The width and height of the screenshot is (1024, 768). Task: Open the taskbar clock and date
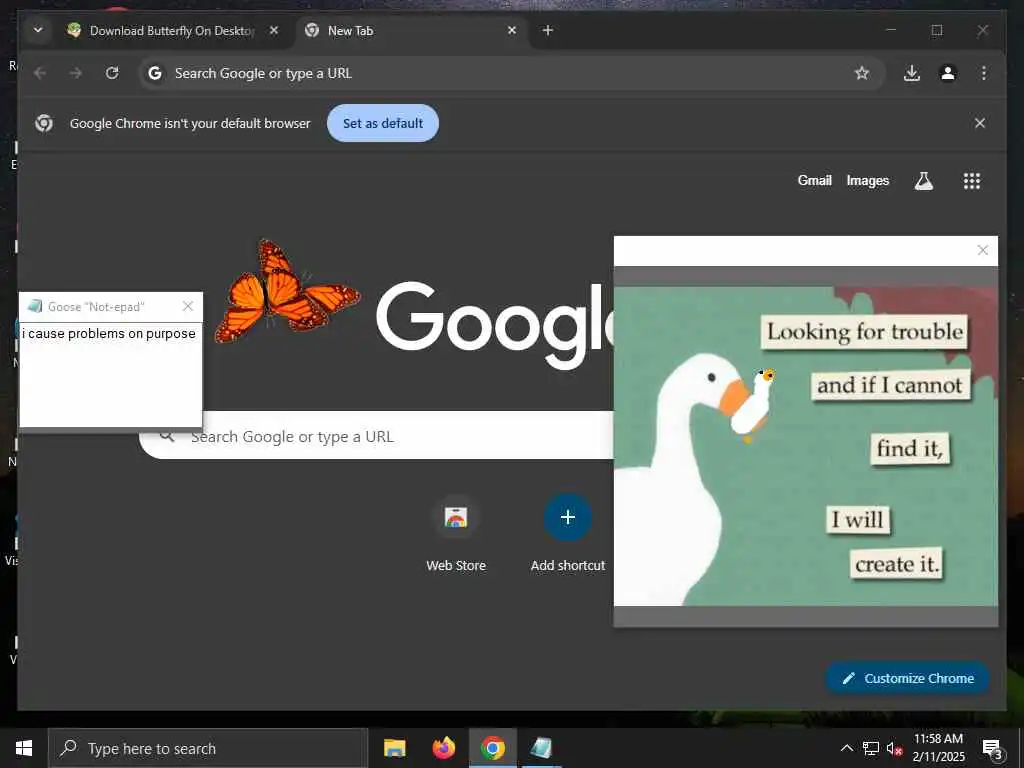[938, 748]
